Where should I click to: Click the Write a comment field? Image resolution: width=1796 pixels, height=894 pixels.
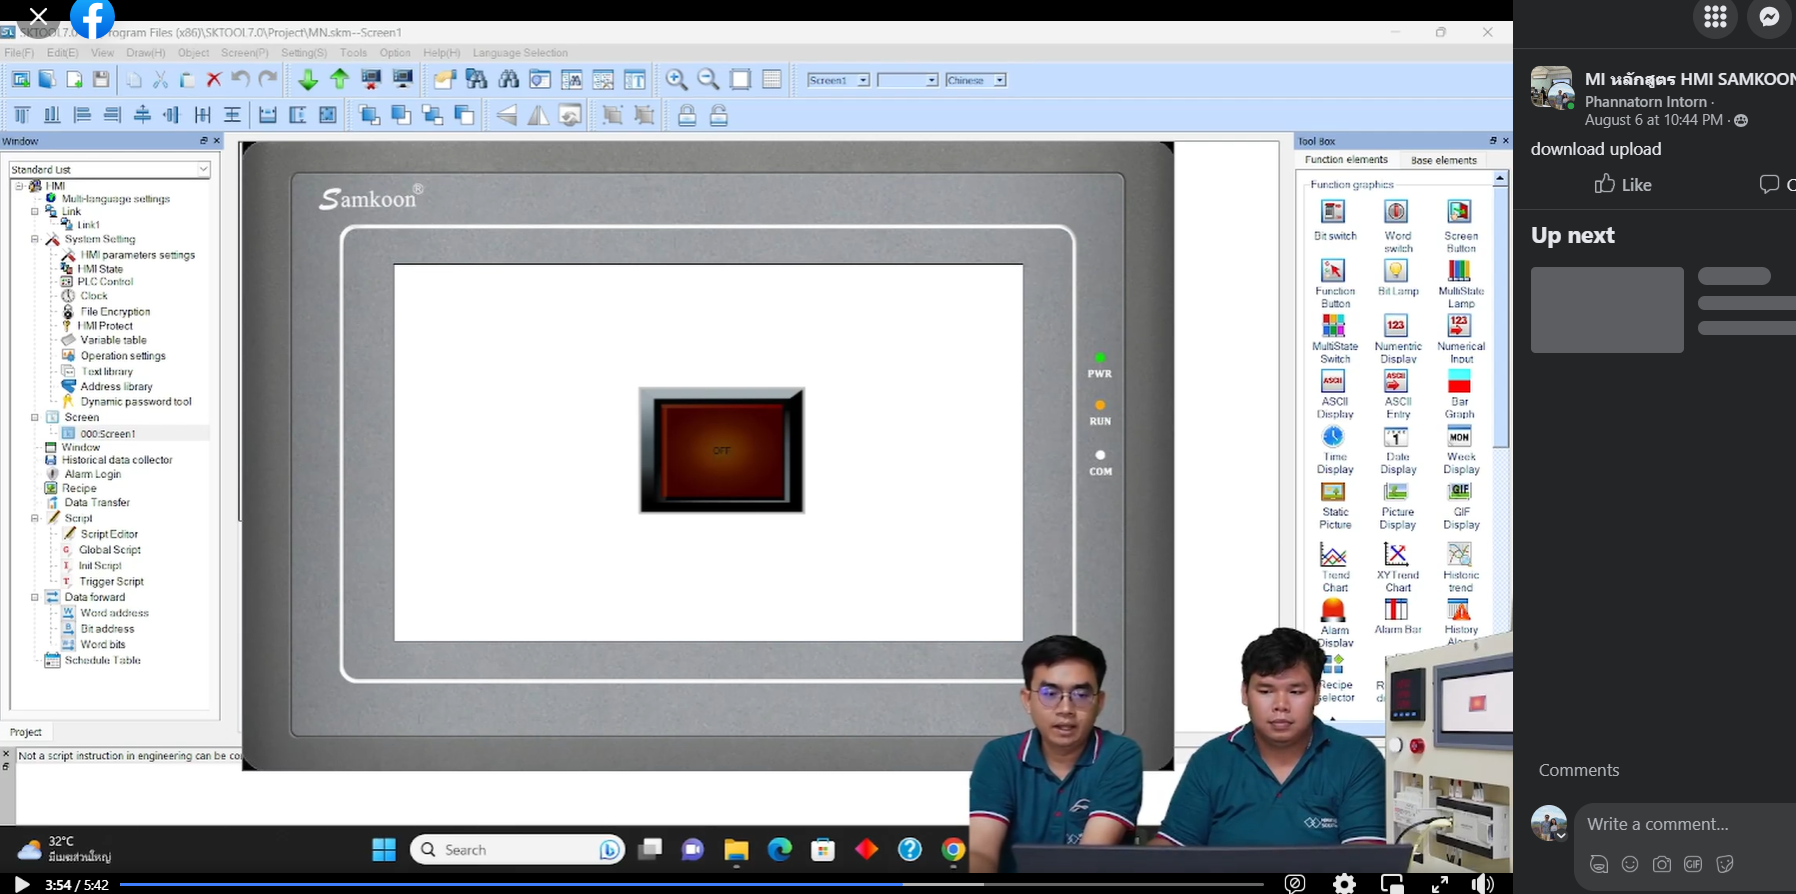tap(1685, 824)
